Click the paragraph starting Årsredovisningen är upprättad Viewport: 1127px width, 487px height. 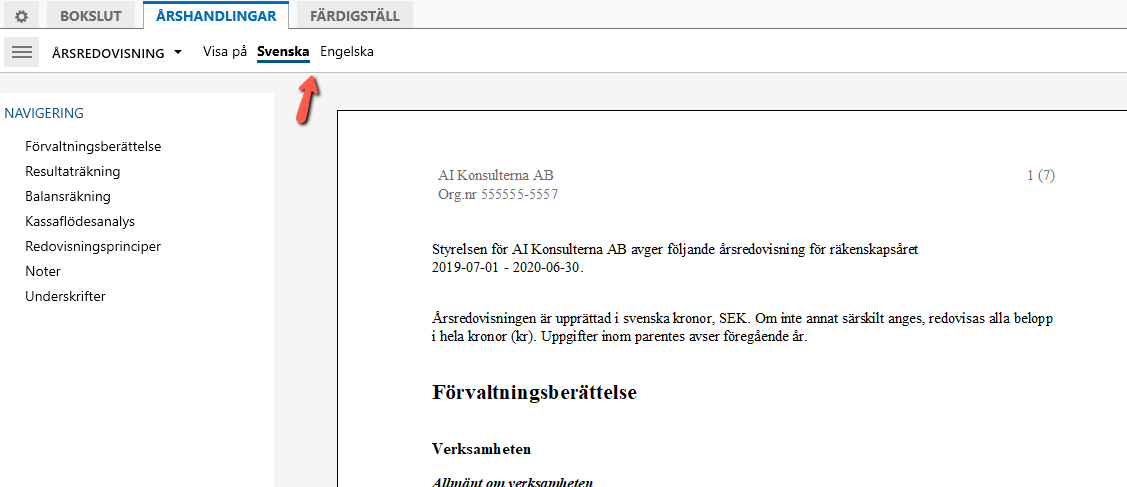pyautogui.click(x=744, y=327)
